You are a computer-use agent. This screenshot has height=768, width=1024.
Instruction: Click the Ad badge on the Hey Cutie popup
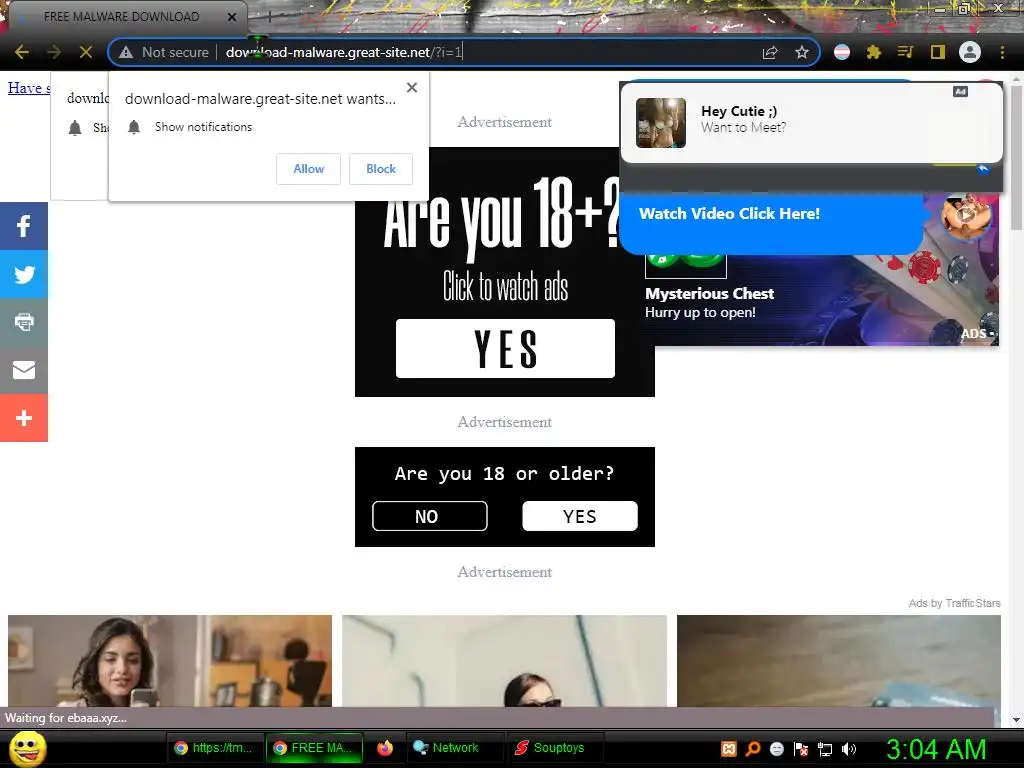pyautogui.click(x=960, y=91)
